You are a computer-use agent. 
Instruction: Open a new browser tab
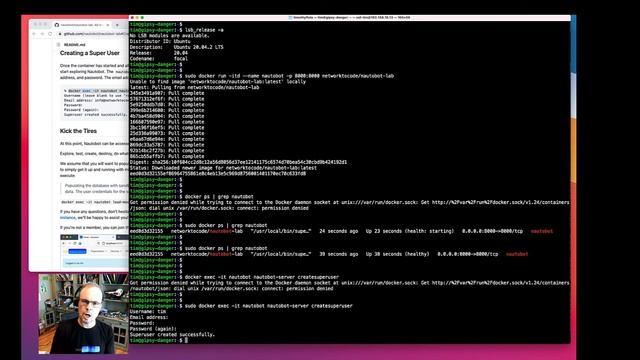(118, 25)
